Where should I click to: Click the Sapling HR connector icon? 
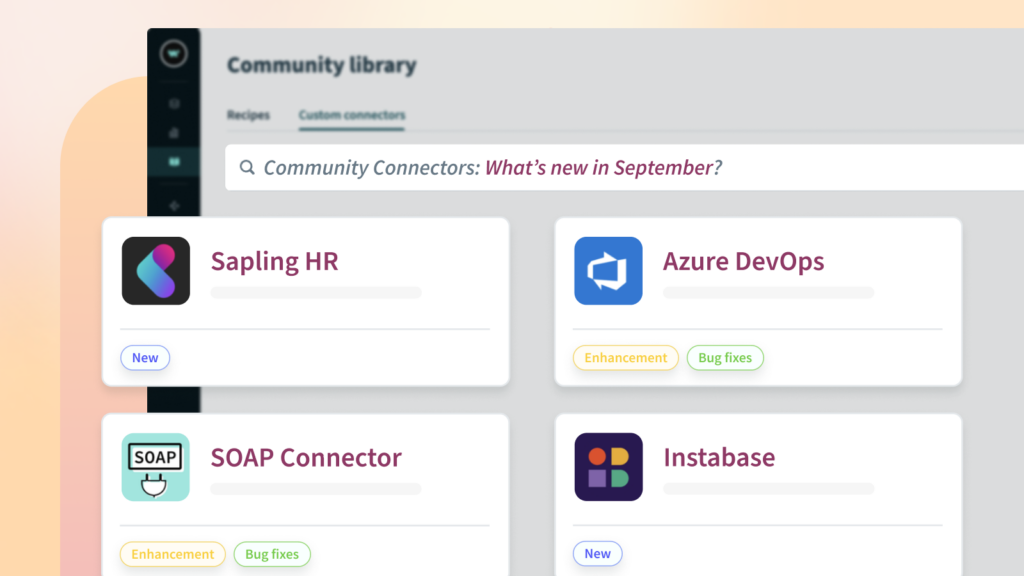(x=155, y=270)
